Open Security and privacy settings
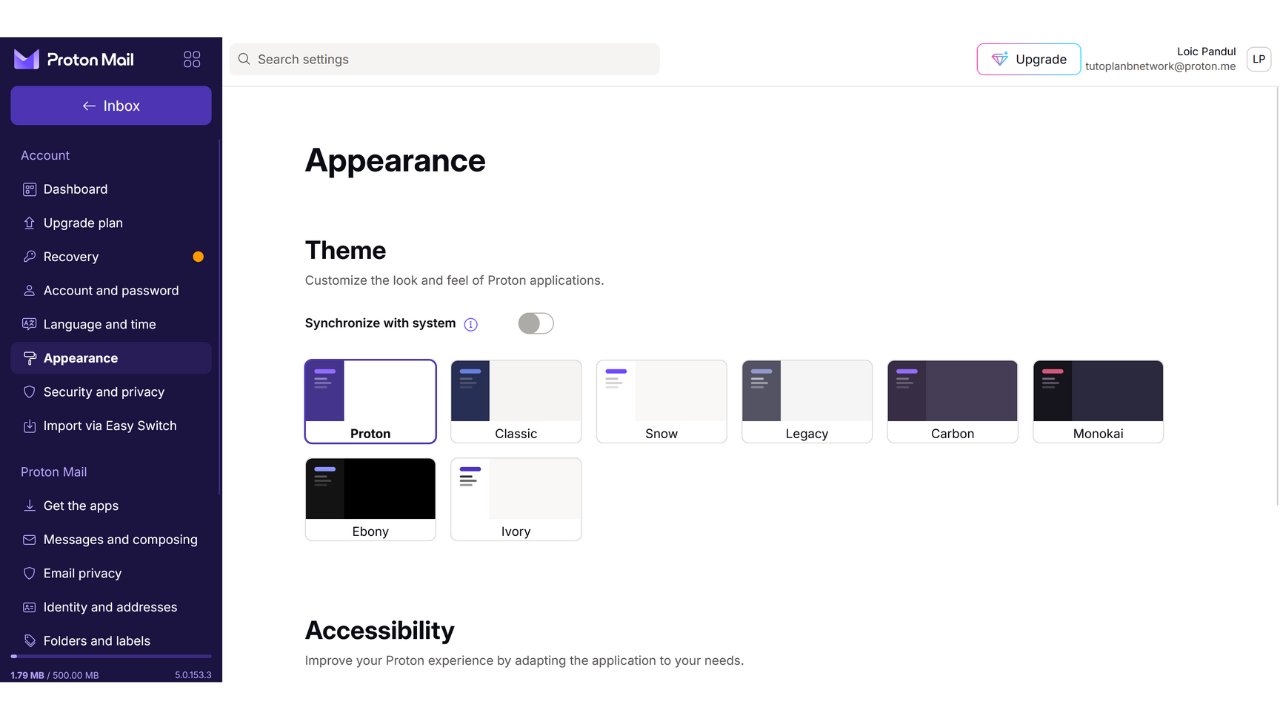The width and height of the screenshot is (1280, 720). [104, 392]
